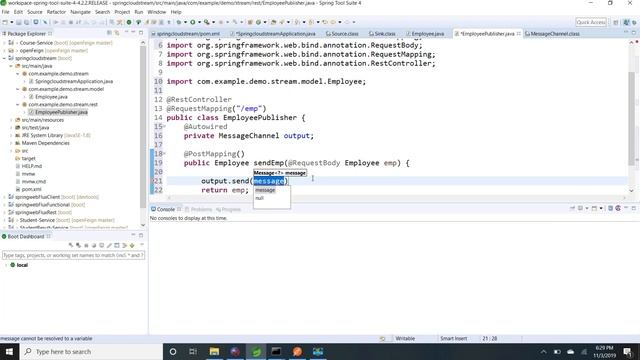Toggle code folding at line 18
Image resolution: width=640 pixels, height=360 pixels.
(x=164, y=153)
